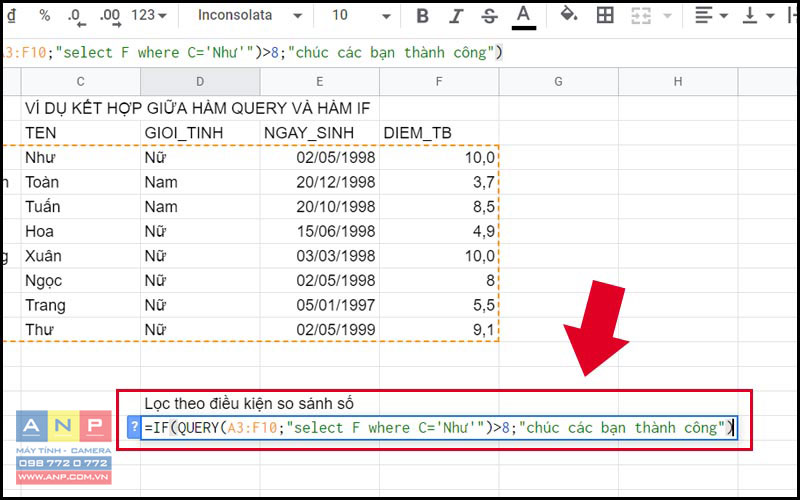
Task: Select the cell containing 'Thư'
Action: [x=81, y=330]
